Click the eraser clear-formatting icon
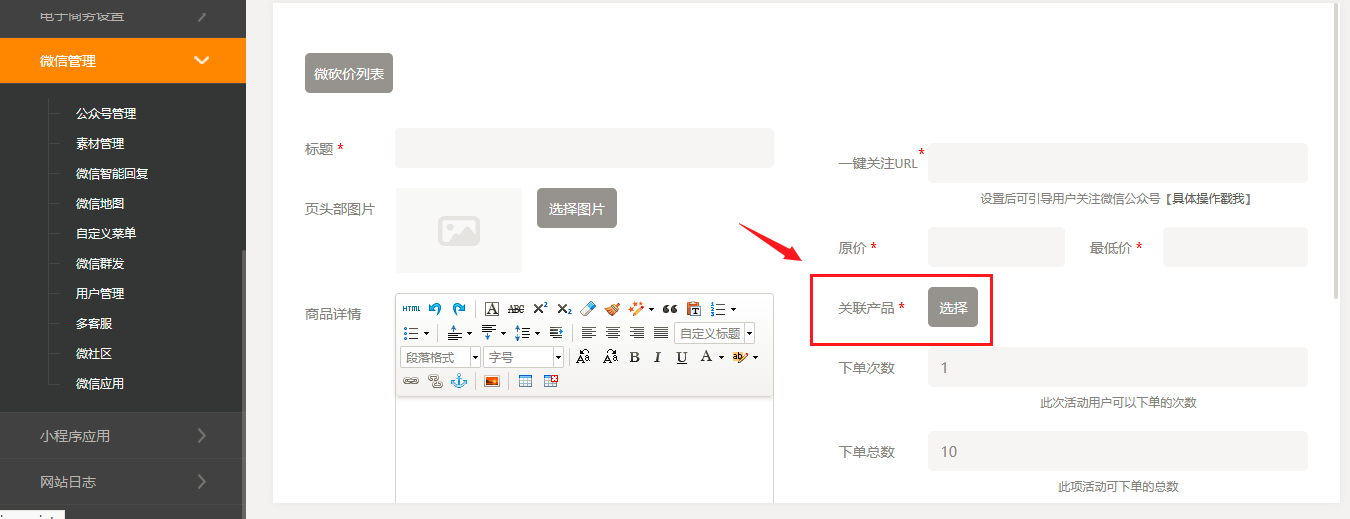This screenshot has height=519, width=1350. (x=588, y=309)
